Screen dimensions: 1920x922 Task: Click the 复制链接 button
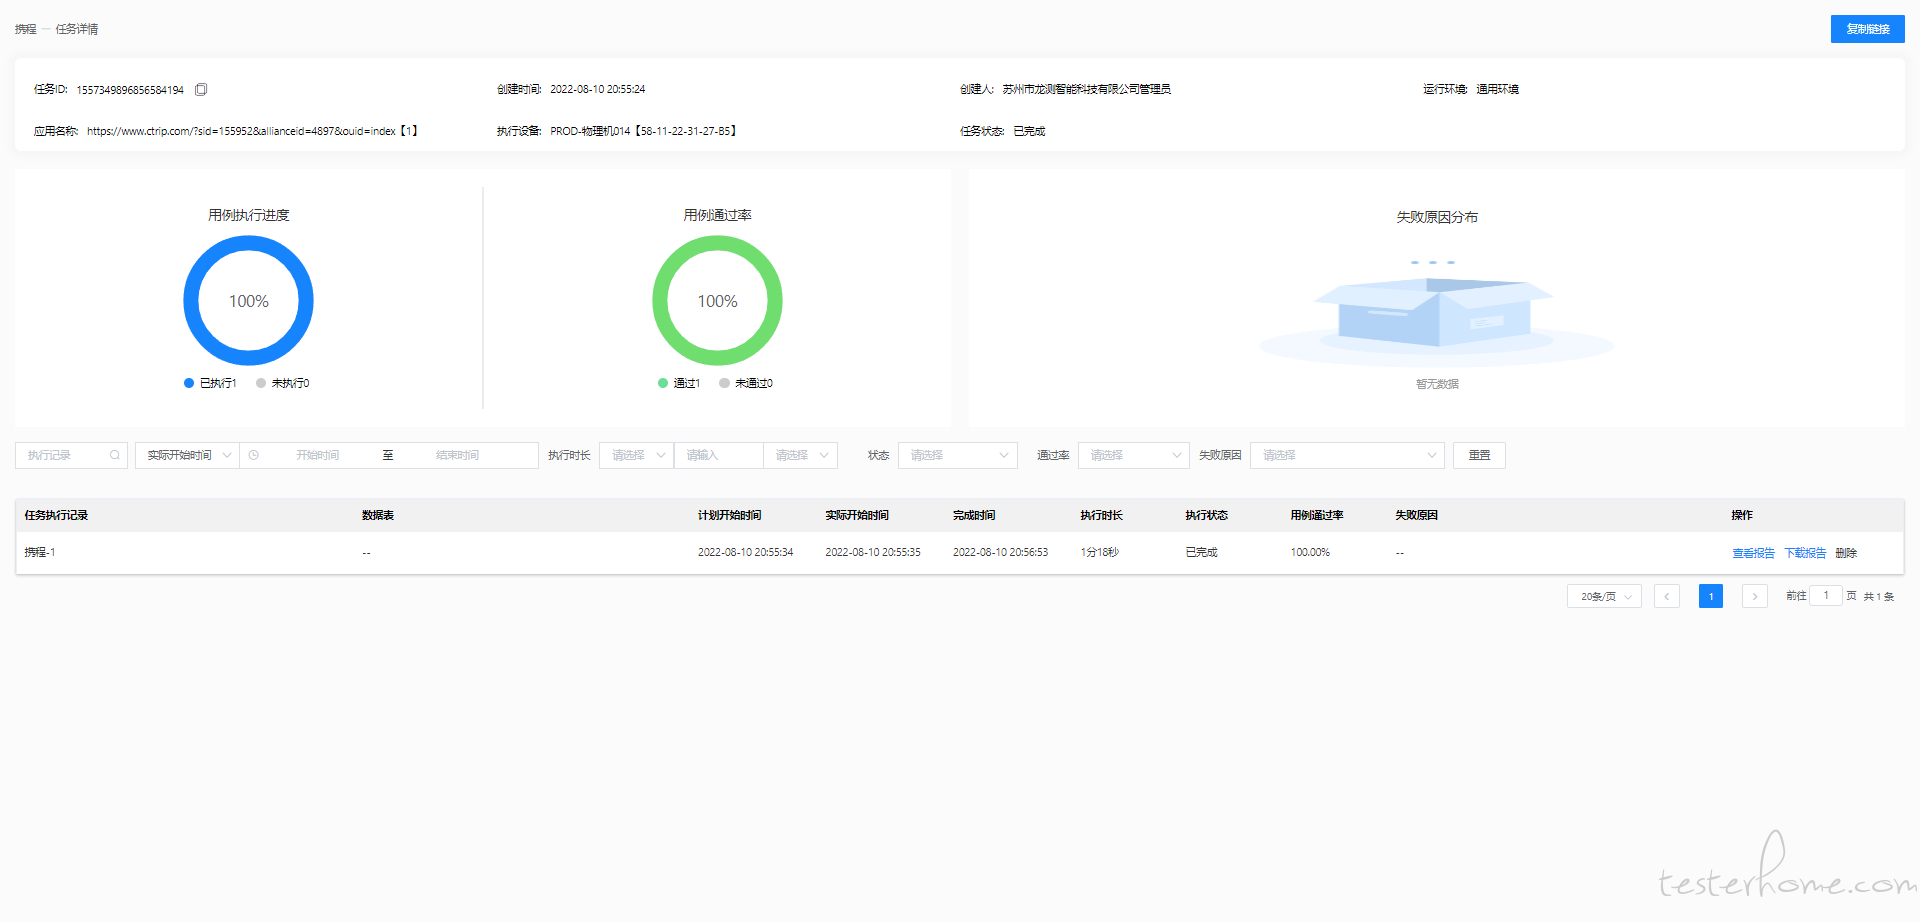1867,29
